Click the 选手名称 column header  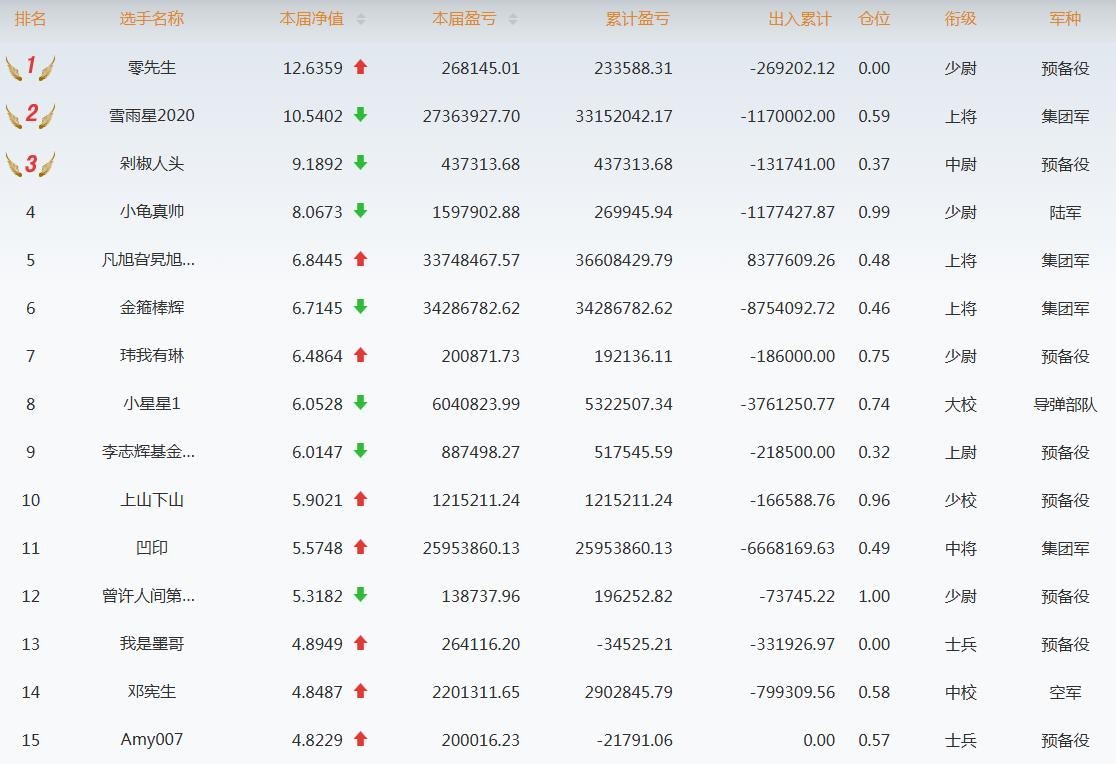(152, 19)
